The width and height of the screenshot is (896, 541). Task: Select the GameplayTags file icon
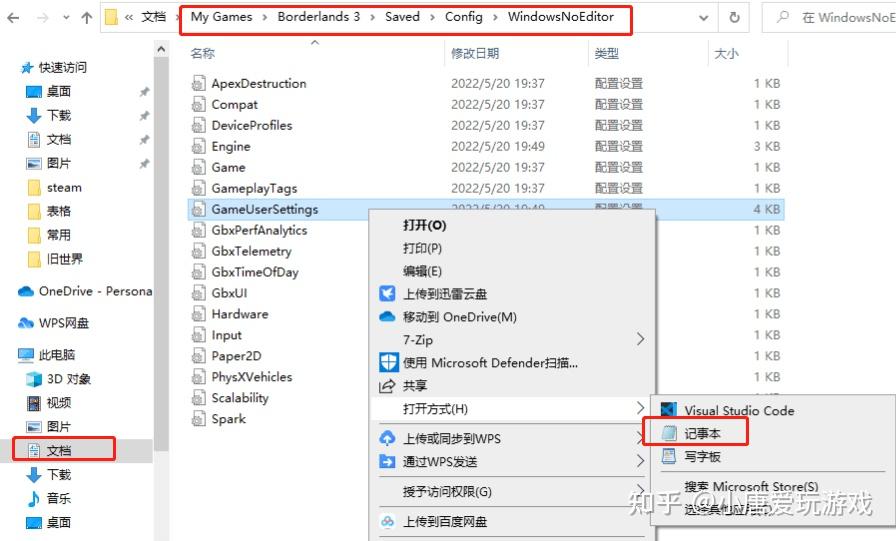pos(198,189)
